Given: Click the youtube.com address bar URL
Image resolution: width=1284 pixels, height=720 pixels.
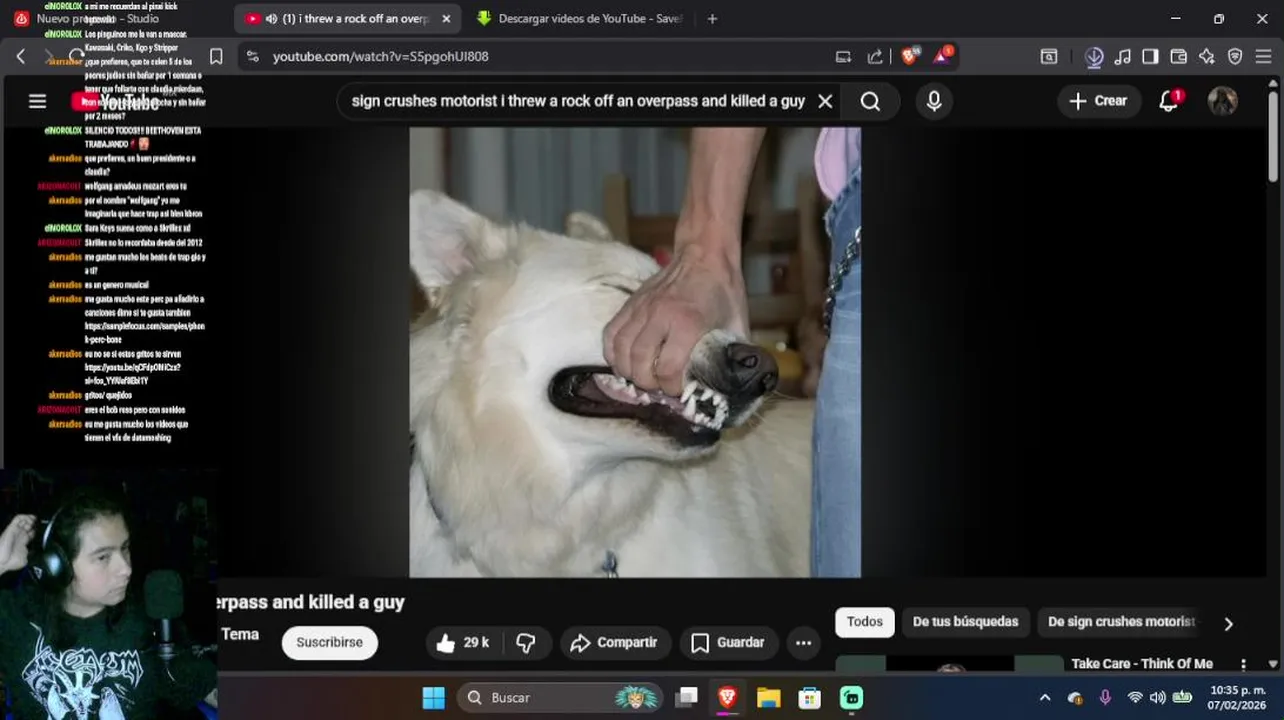Looking at the screenshot, I should point(380,57).
